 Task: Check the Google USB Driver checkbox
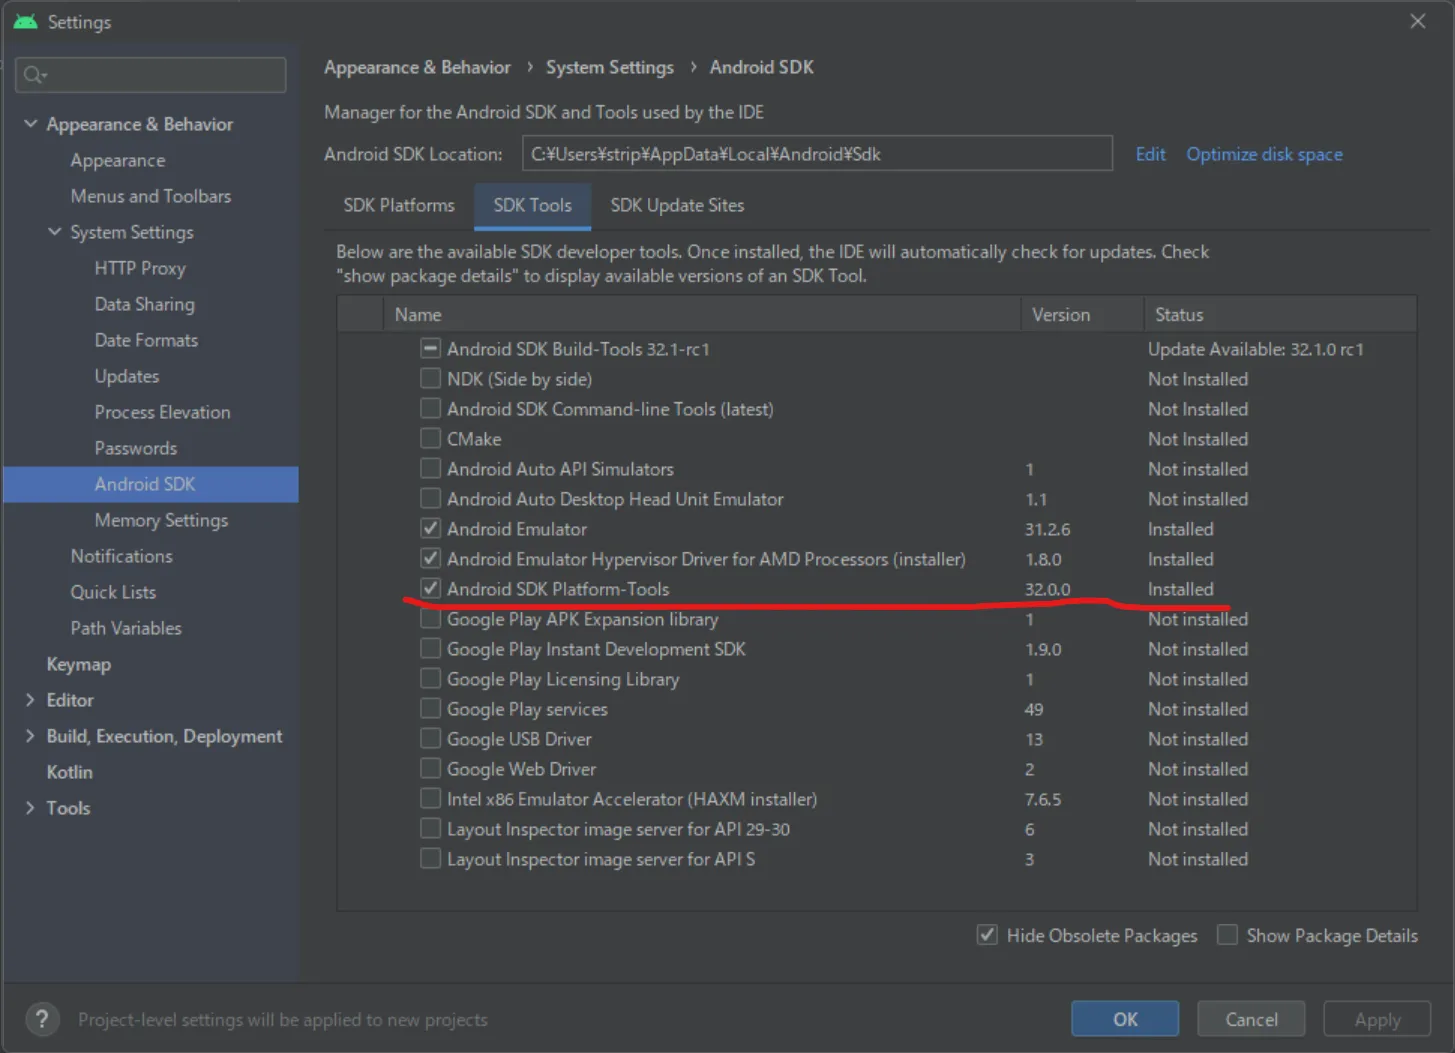[430, 739]
